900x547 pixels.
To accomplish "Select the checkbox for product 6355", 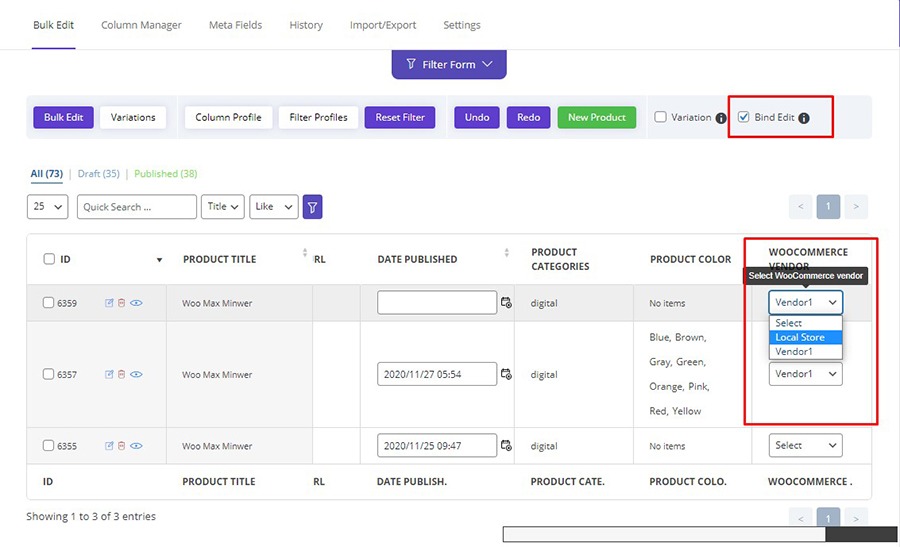I will 49,445.
